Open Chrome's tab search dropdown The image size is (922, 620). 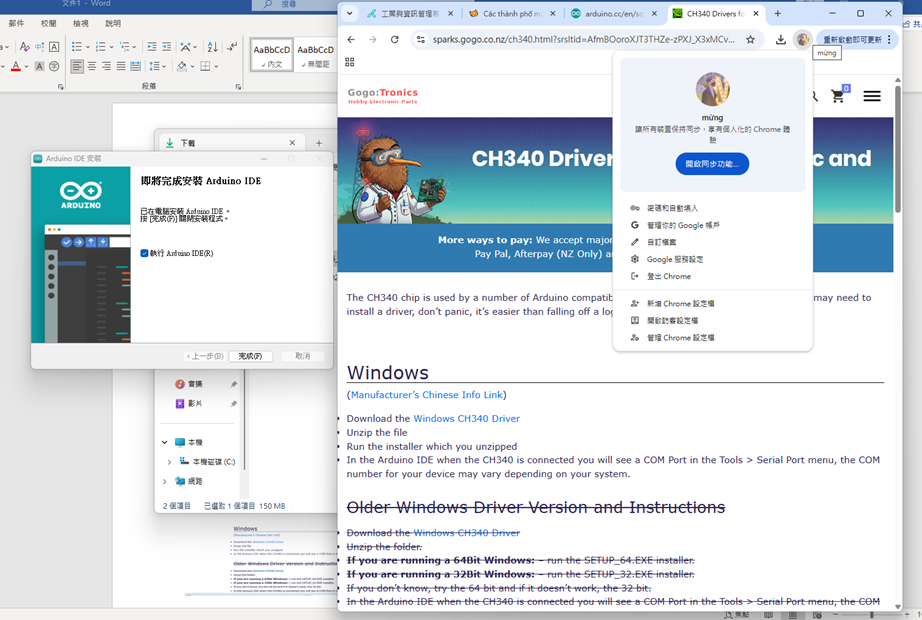click(349, 14)
